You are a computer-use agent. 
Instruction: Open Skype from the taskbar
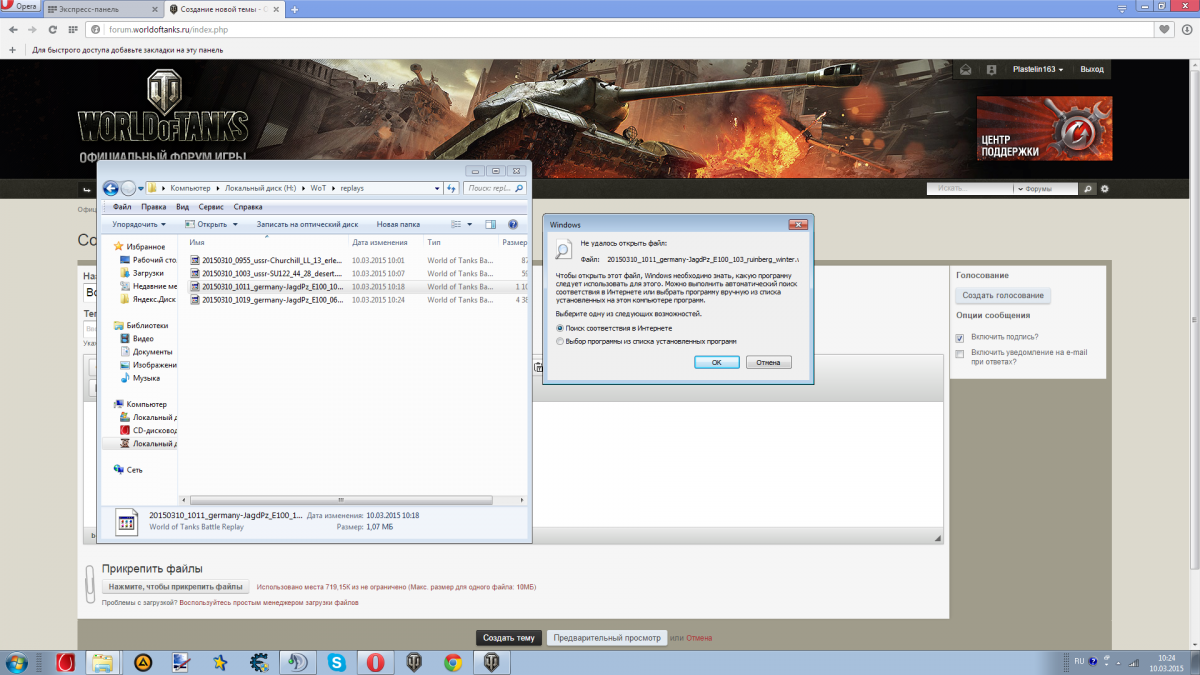coord(336,662)
